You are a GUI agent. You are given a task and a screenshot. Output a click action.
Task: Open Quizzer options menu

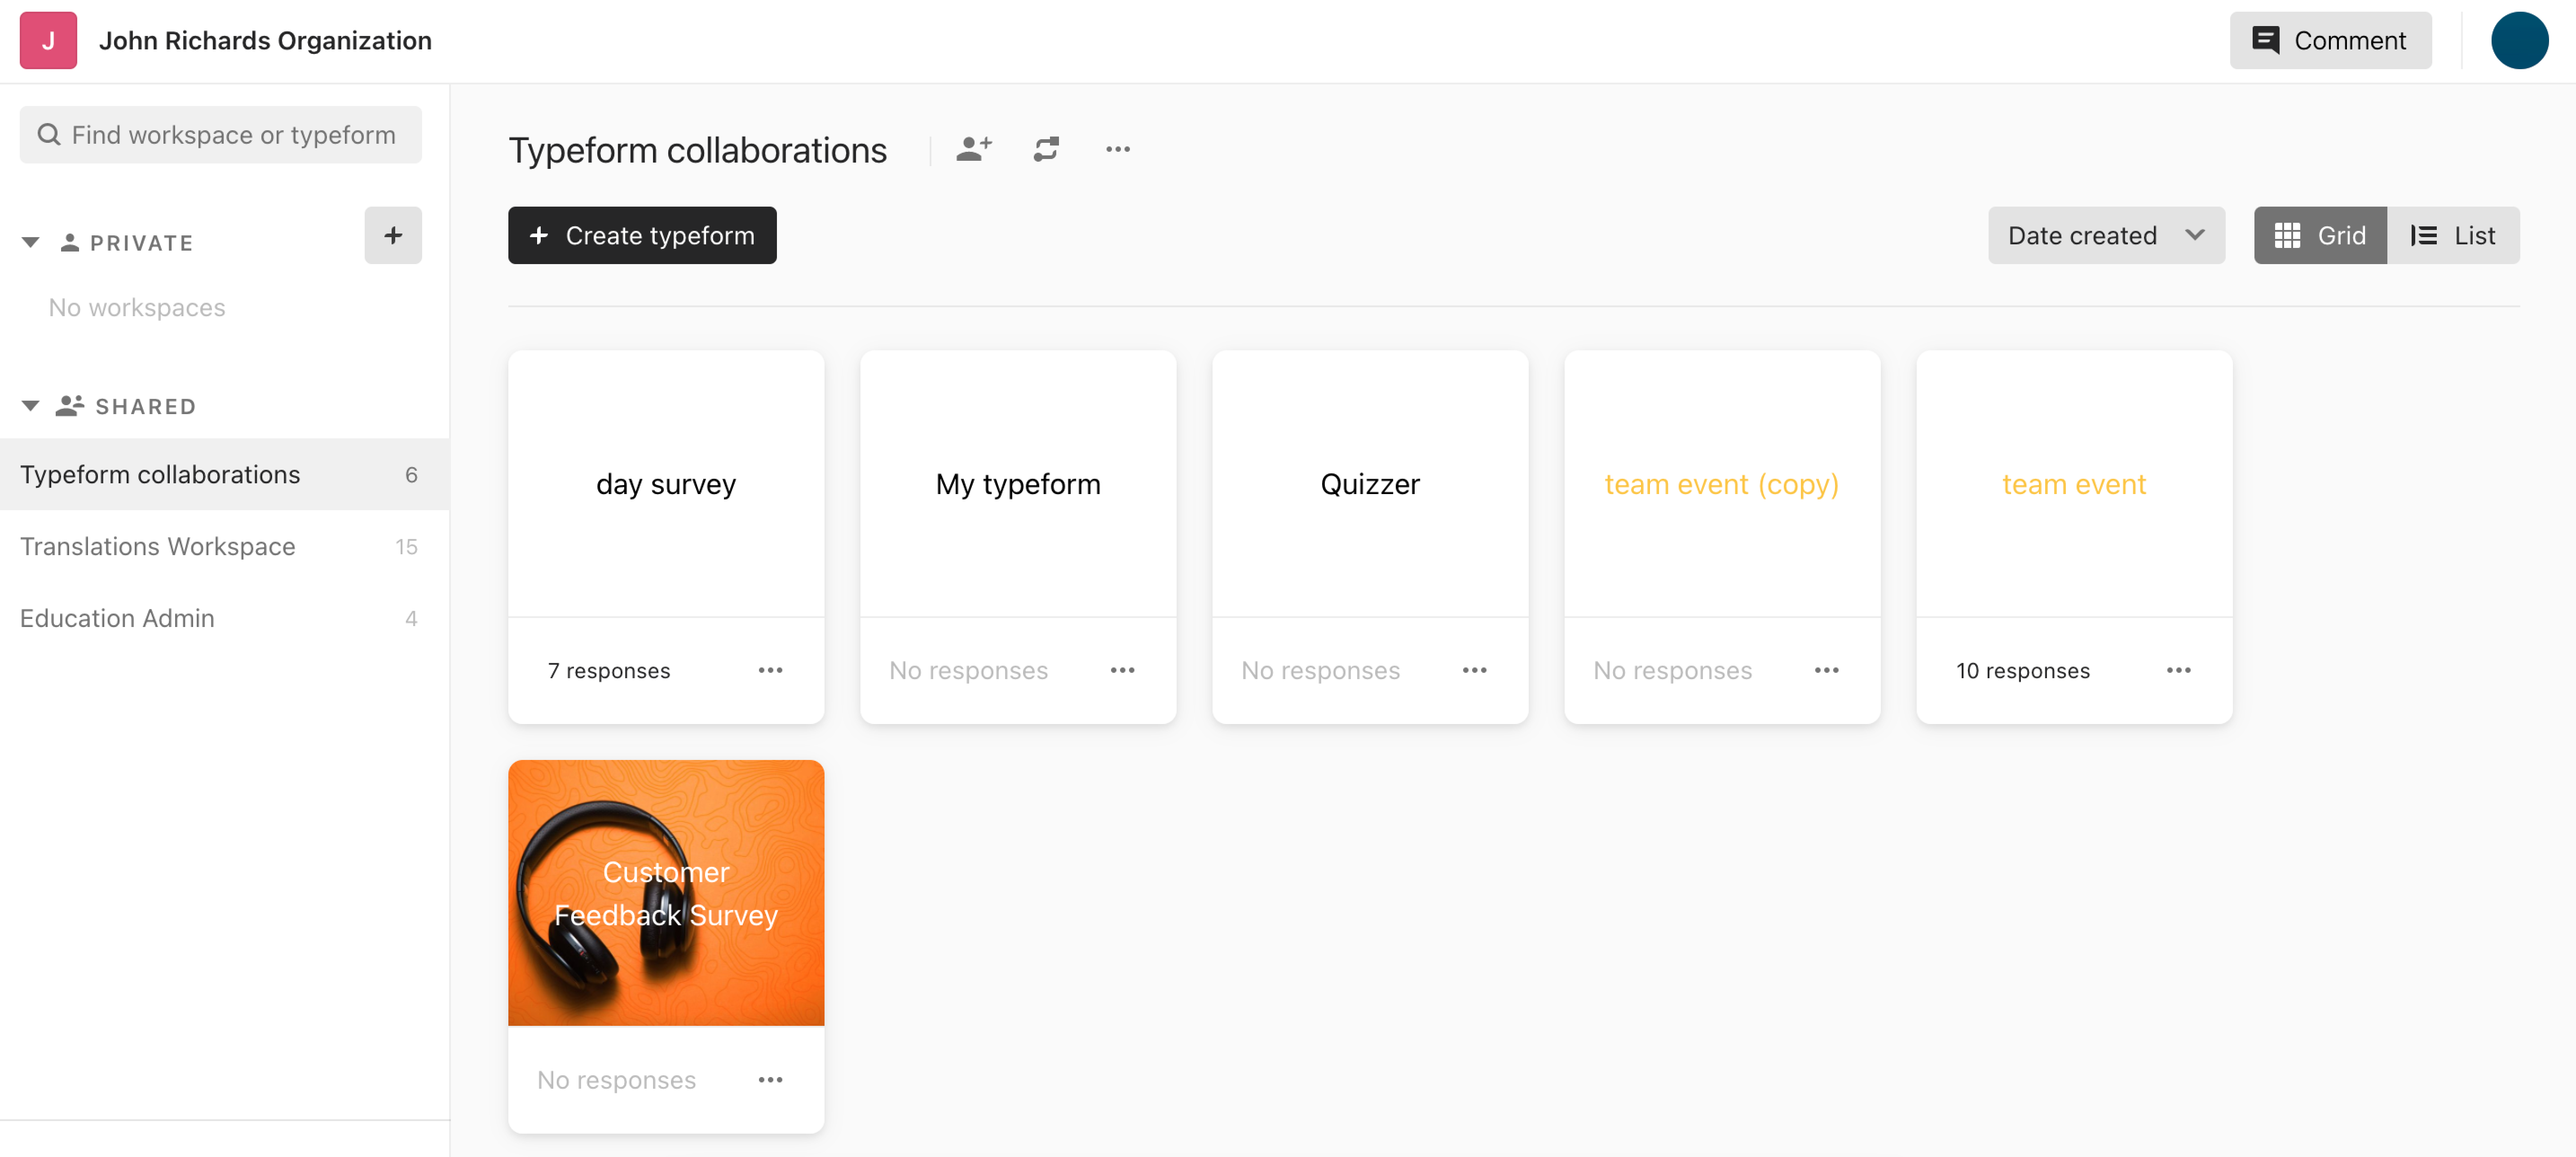[1474, 670]
